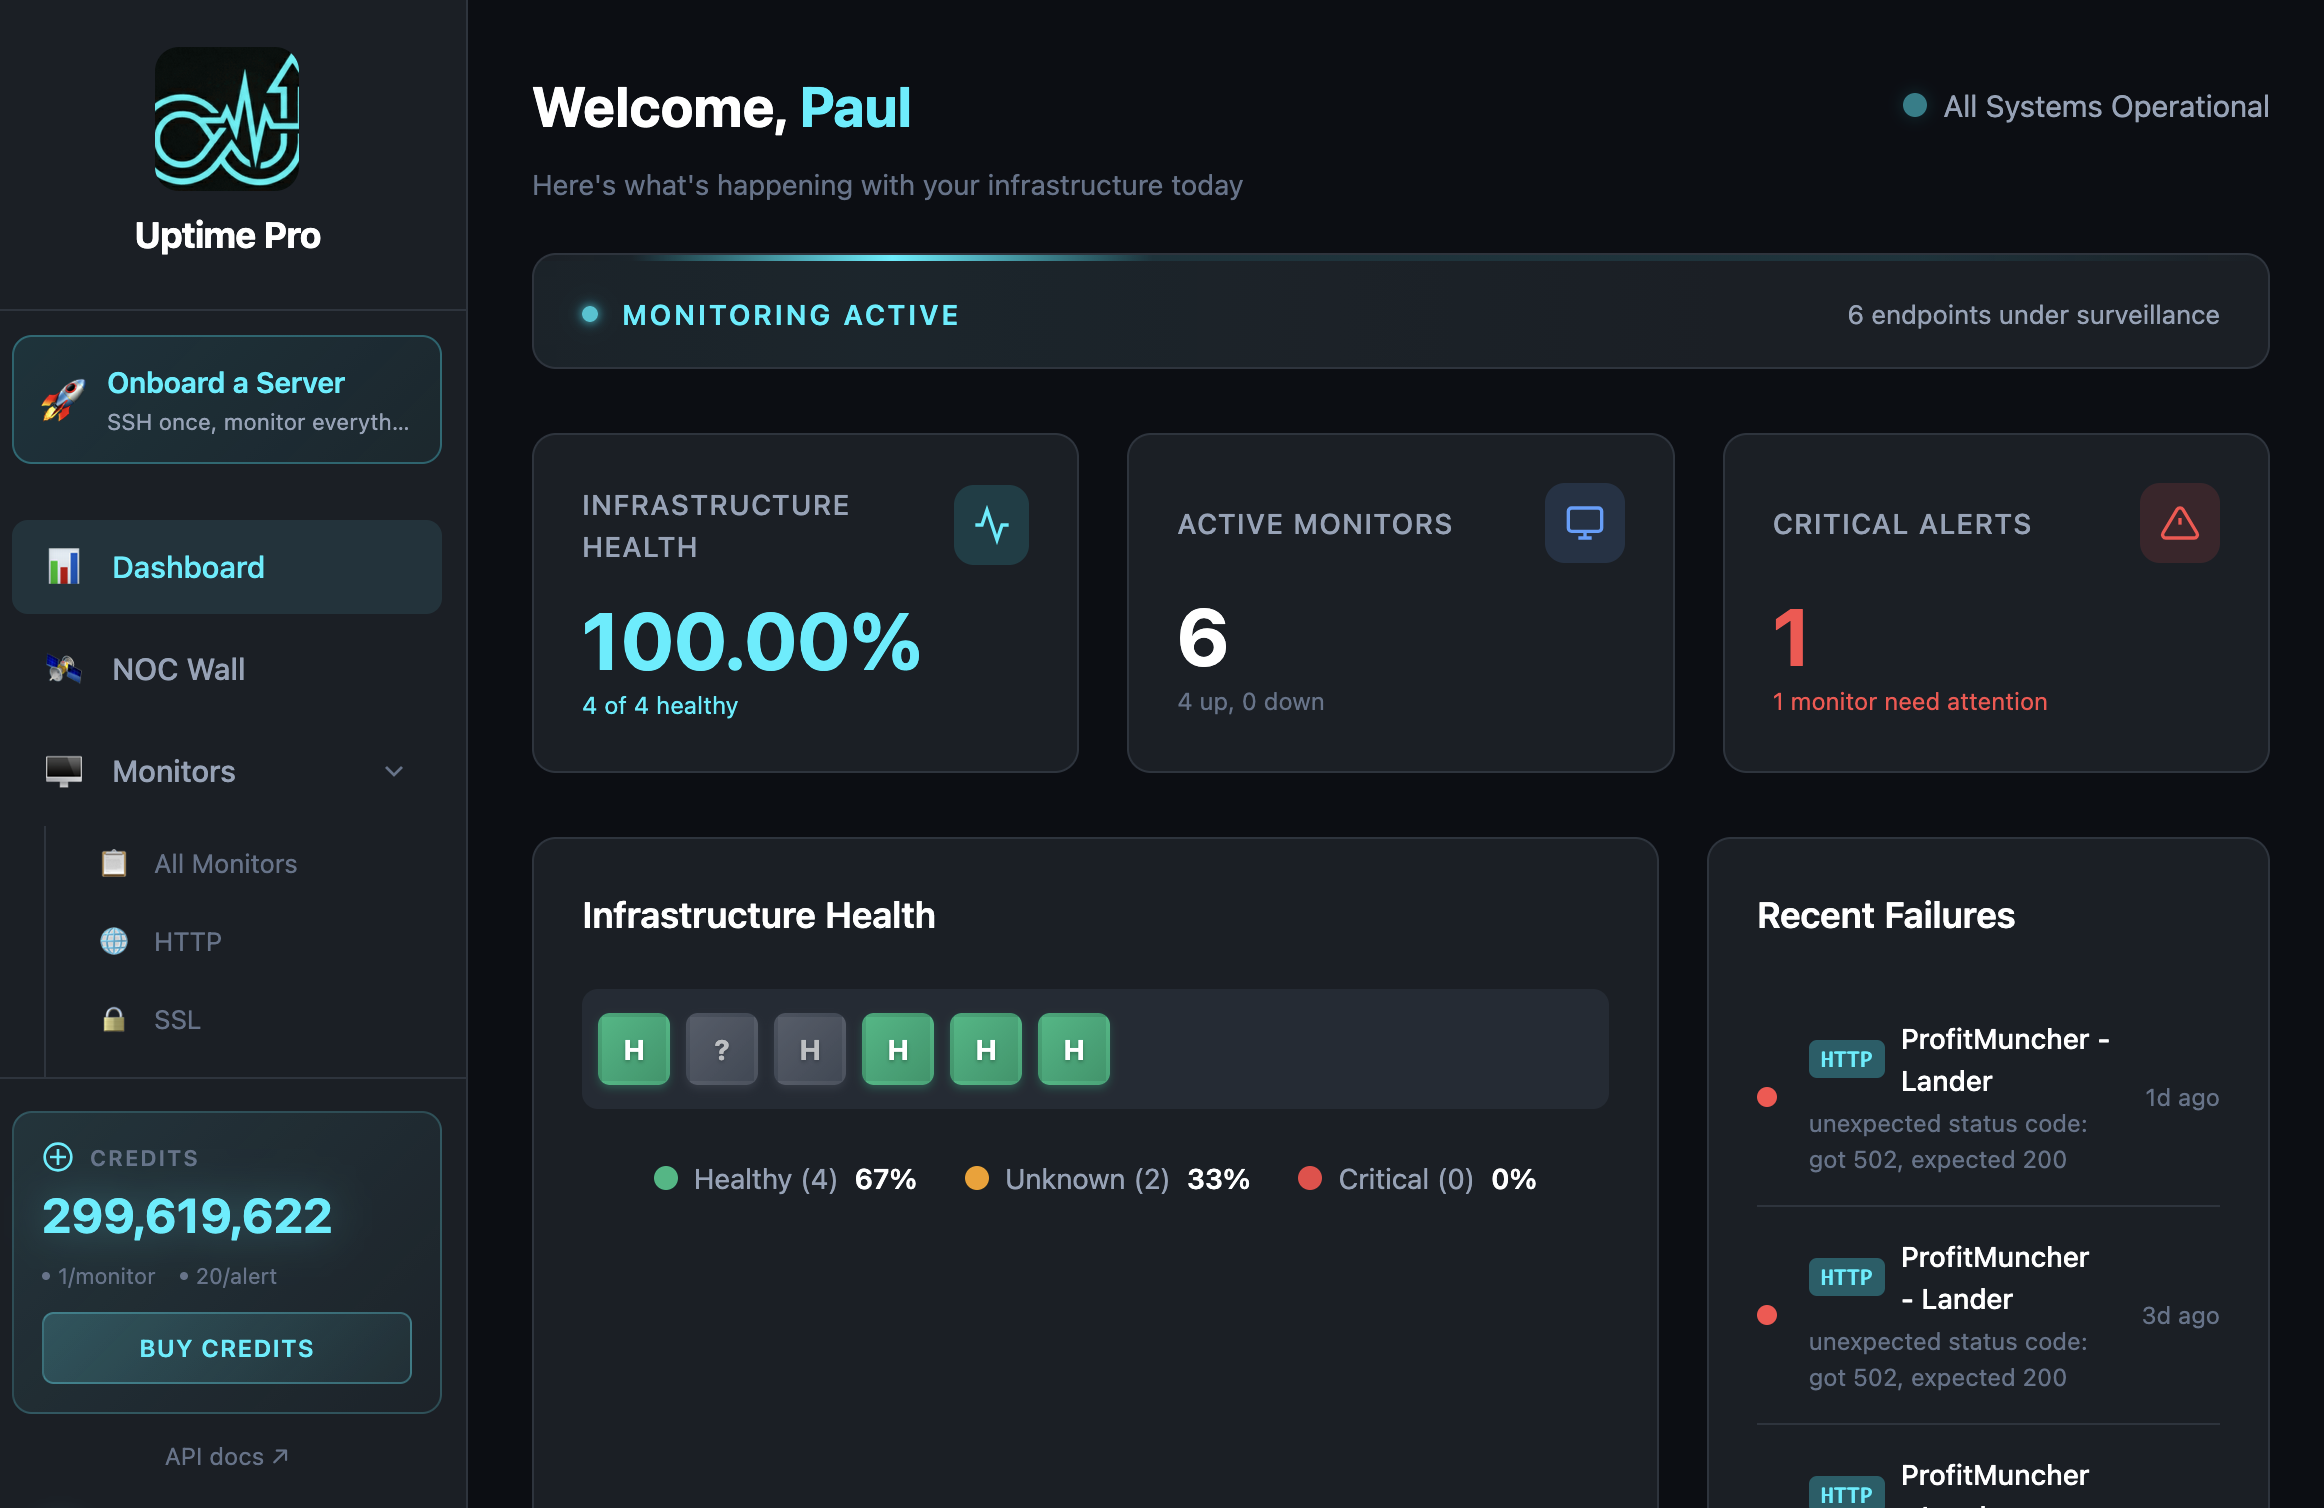Image resolution: width=2324 pixels, height=1508 pixels.
Task: Click the Active Monitors display icon
Action: (x=1584, y=523)
